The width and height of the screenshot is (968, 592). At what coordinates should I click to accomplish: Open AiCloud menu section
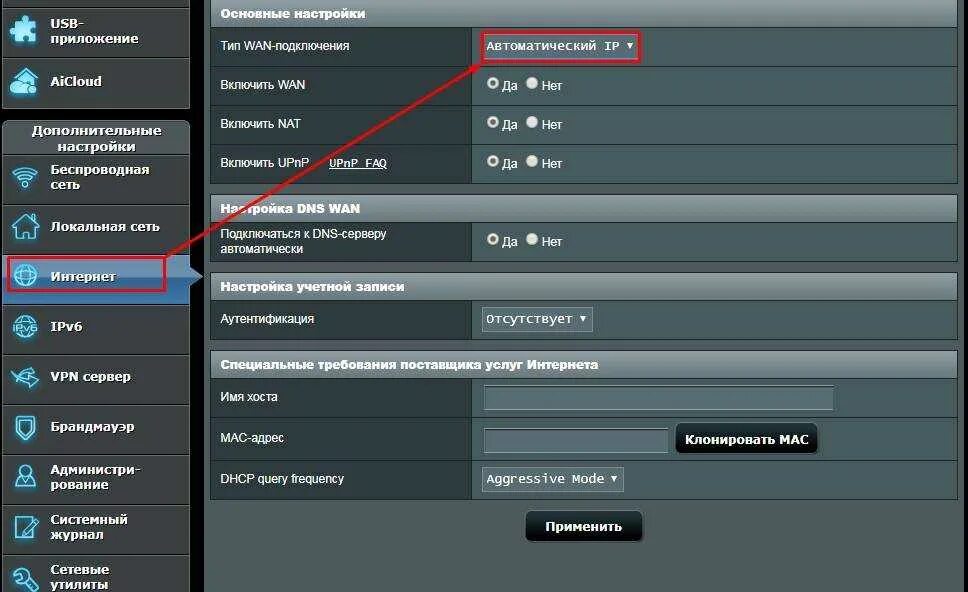tap(96, 83)
